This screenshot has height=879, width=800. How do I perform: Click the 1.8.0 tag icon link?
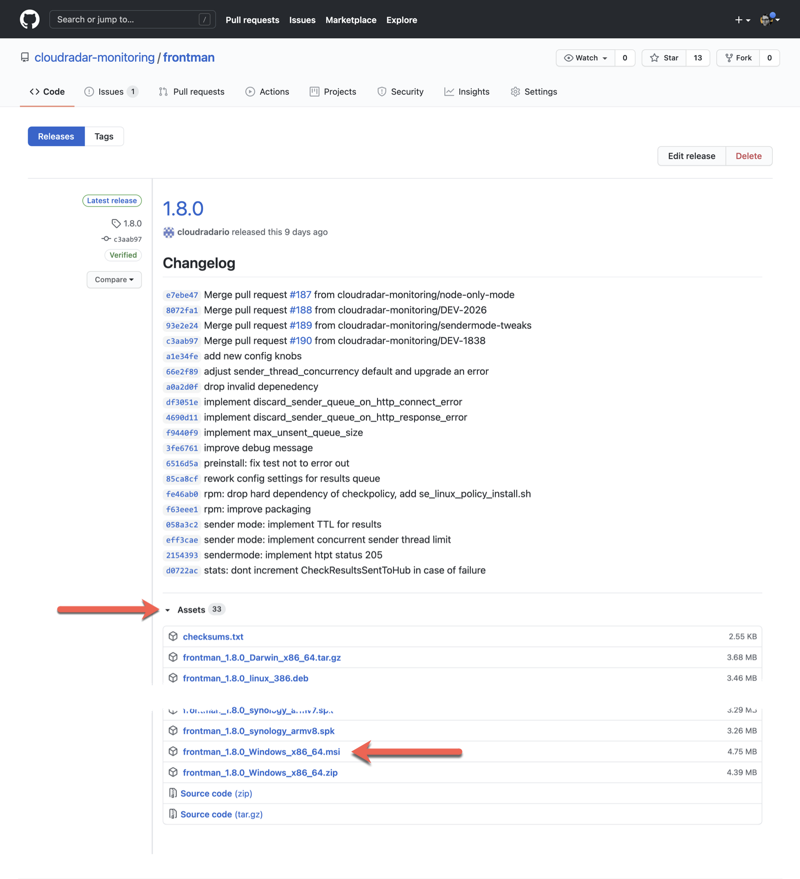[127, 224]
